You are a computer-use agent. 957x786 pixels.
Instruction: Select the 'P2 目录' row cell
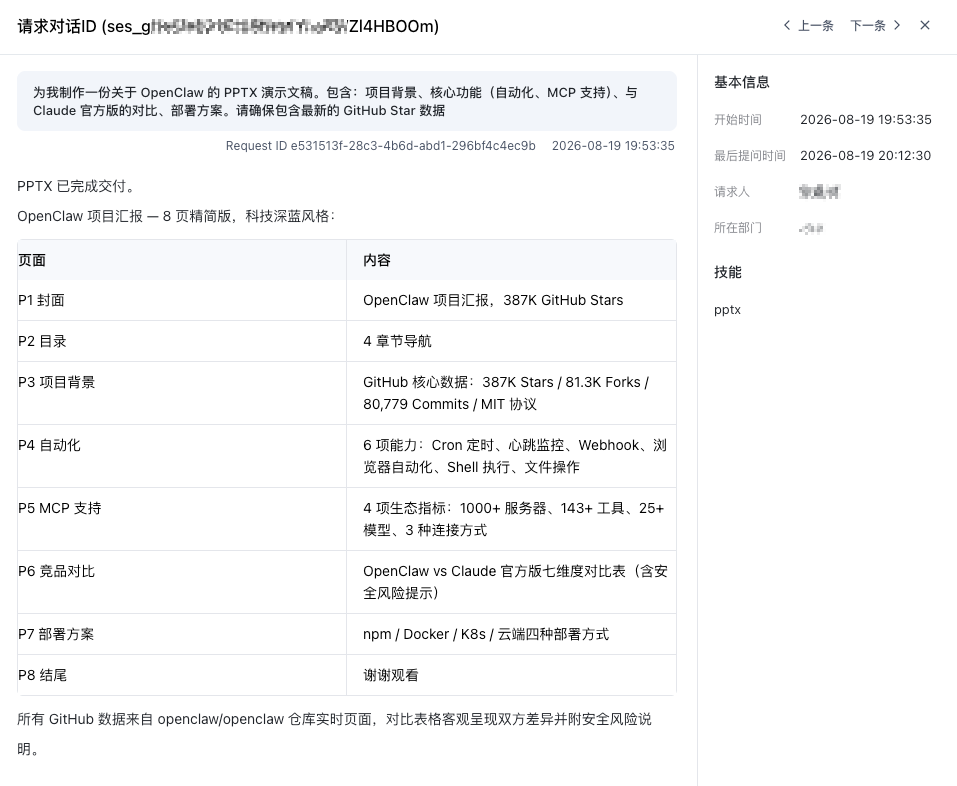(182, 341)
